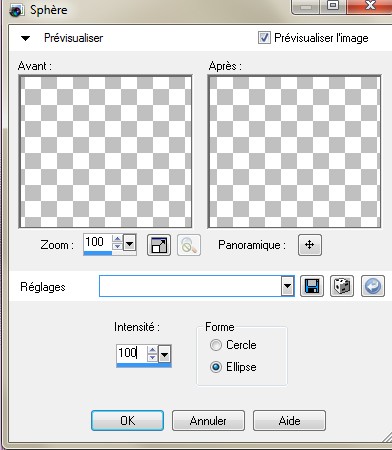Click the Sphère title bar app icon

(16, 10)
